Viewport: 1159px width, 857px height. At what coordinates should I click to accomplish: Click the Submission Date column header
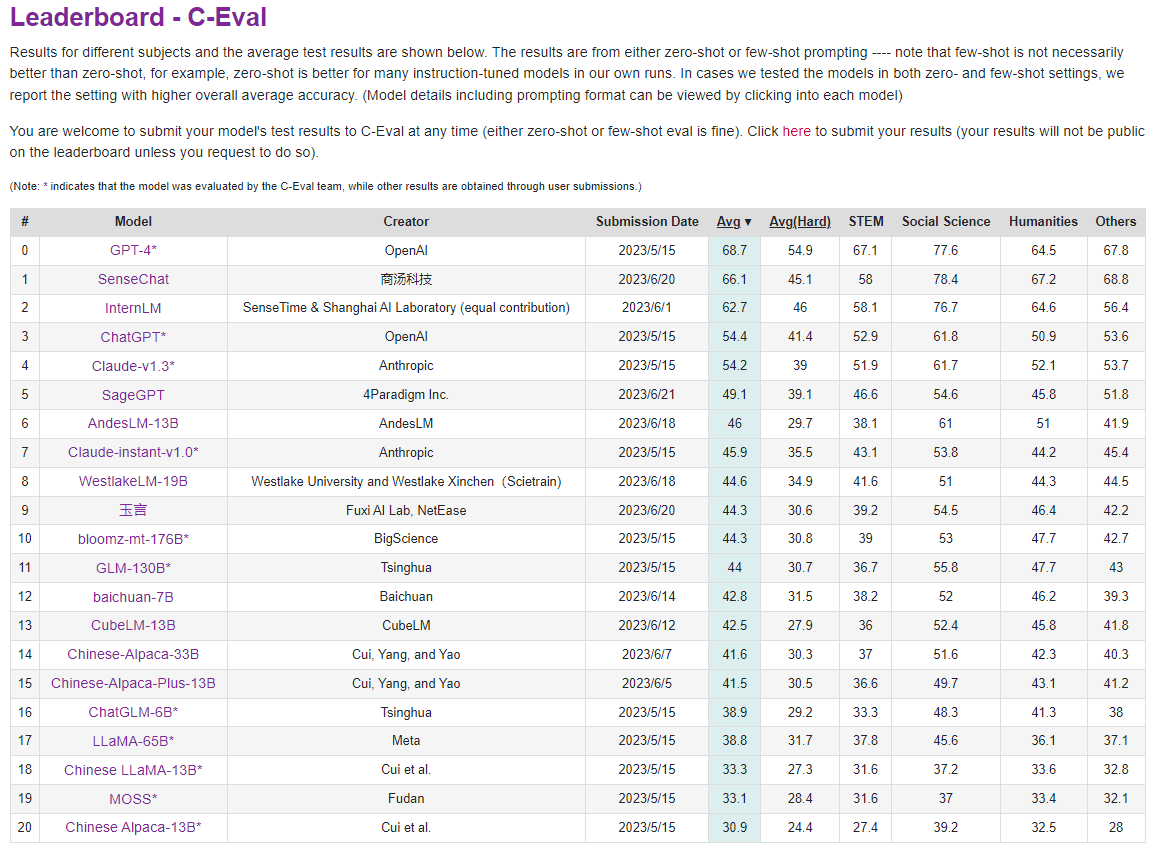[647, 222]
